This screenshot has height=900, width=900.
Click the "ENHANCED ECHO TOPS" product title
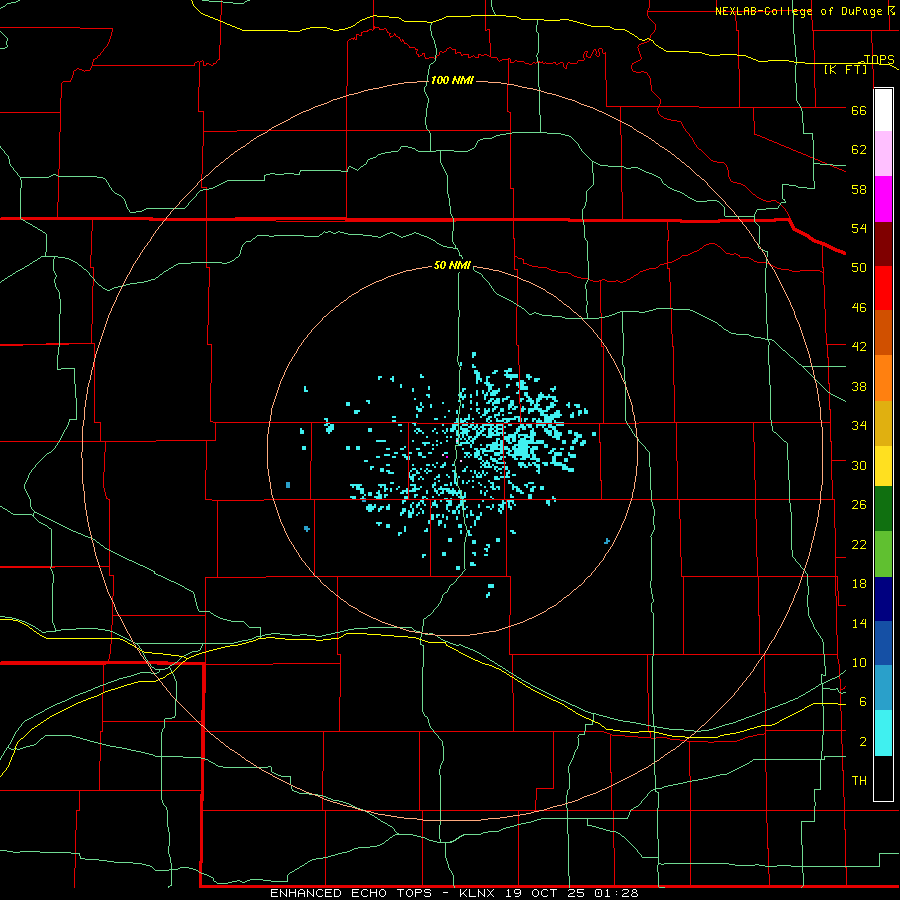[351, 893]
